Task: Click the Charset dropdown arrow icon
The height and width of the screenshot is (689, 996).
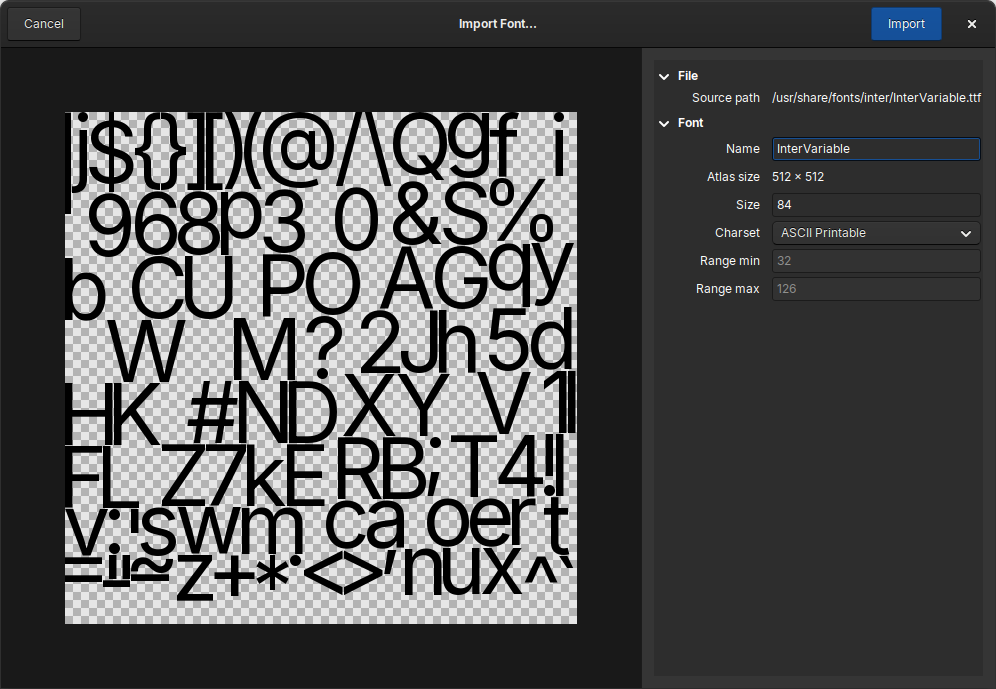Action: pyautogui.click(x=966, y=233)
